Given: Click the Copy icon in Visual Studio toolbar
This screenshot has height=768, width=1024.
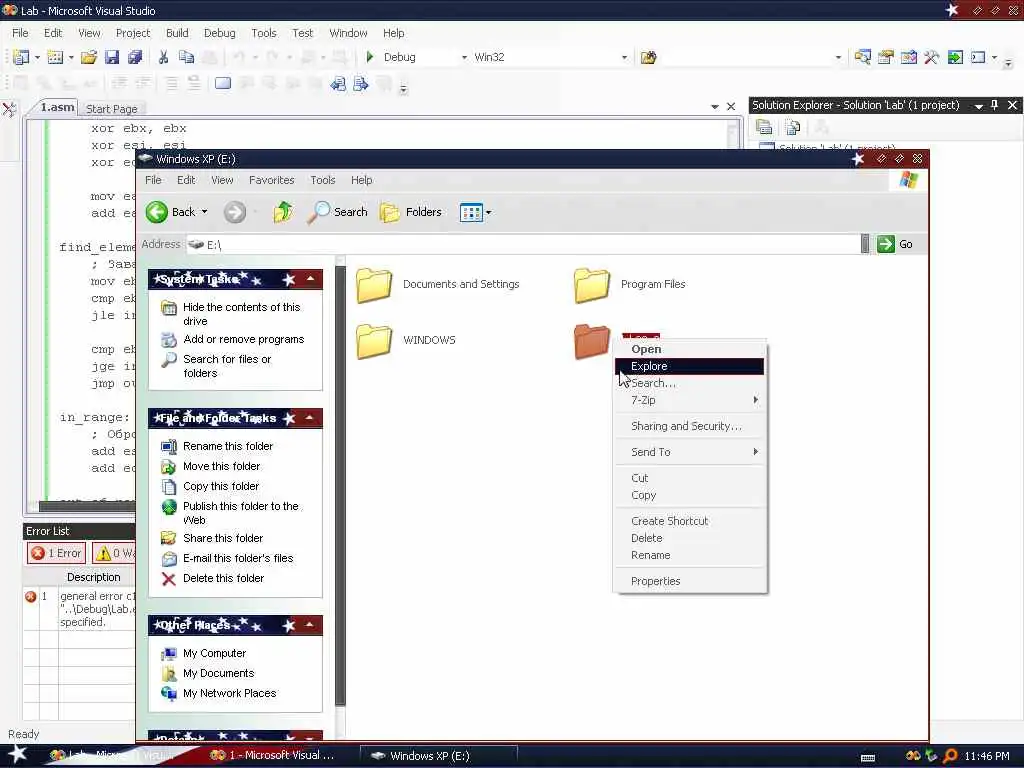Looking at the screenshot, I should click(187, 57).
